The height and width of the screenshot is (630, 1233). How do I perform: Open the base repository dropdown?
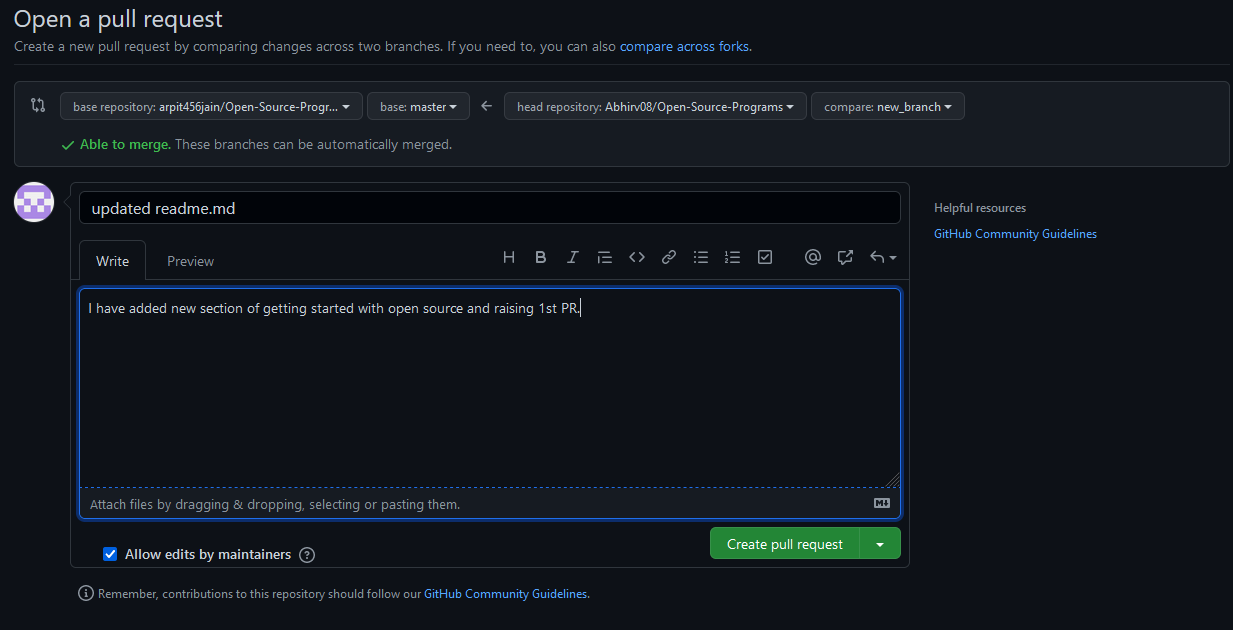211,106
